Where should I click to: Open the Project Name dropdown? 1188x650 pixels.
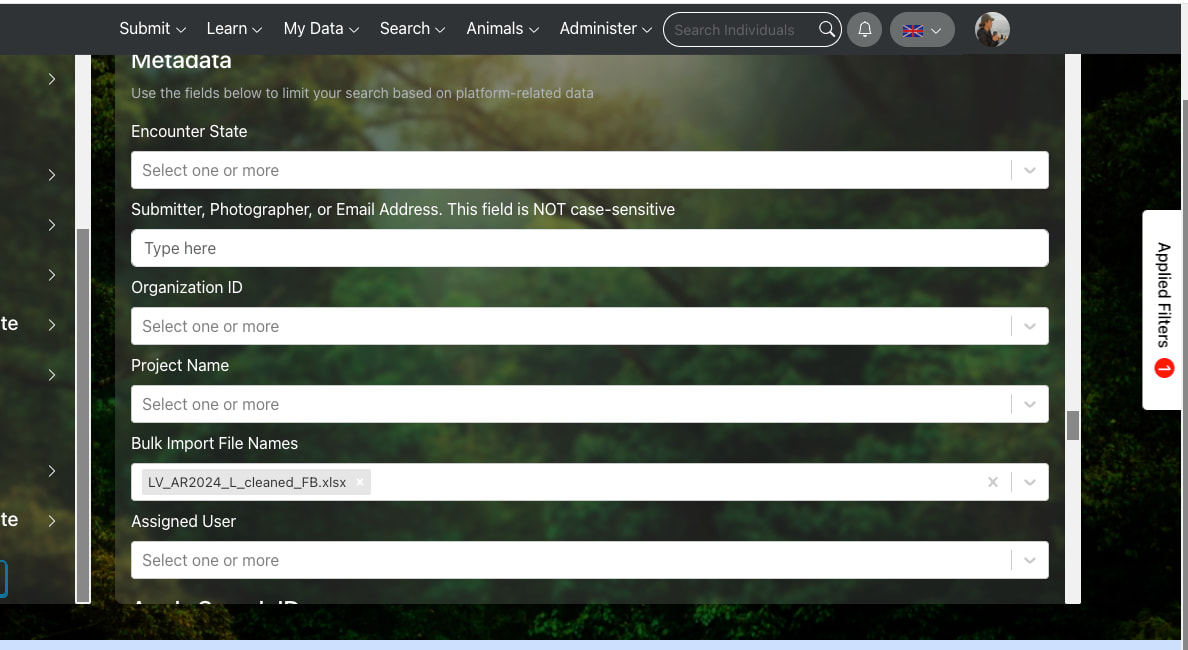click(1029, 404)
